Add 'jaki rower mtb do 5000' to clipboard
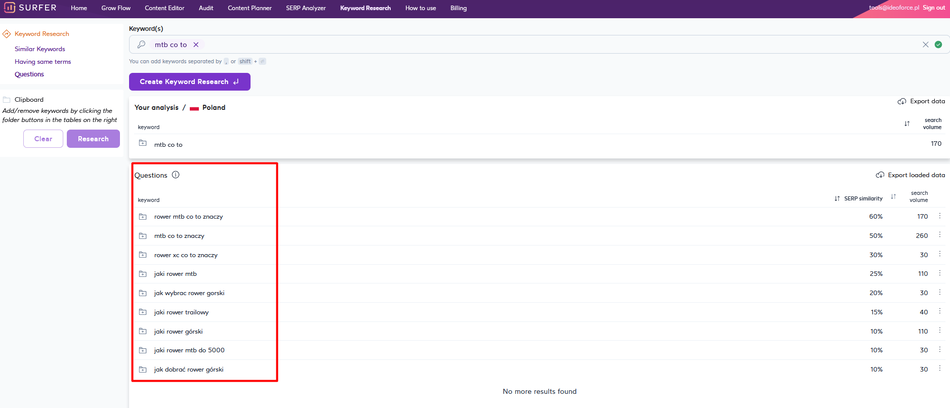 coord(143,351)
